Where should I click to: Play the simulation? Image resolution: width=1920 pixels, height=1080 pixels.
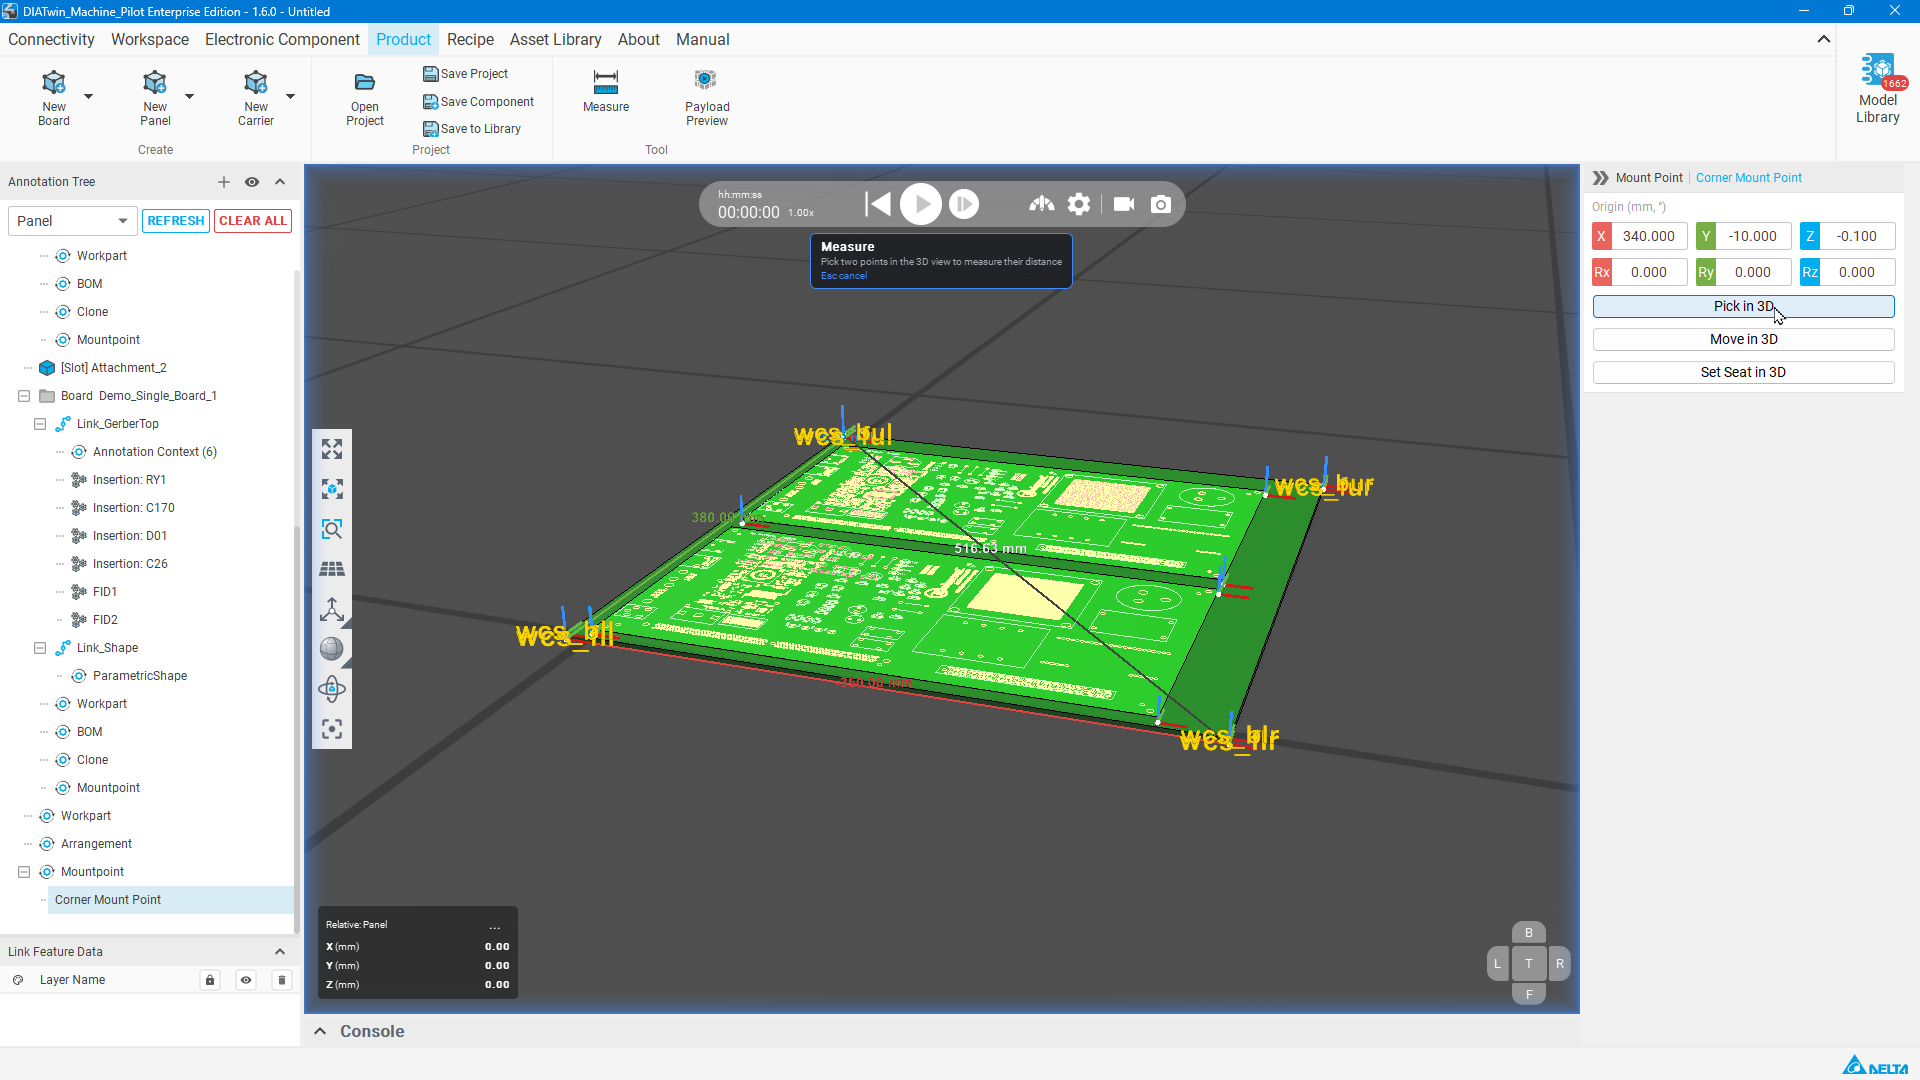pos(921,204)
